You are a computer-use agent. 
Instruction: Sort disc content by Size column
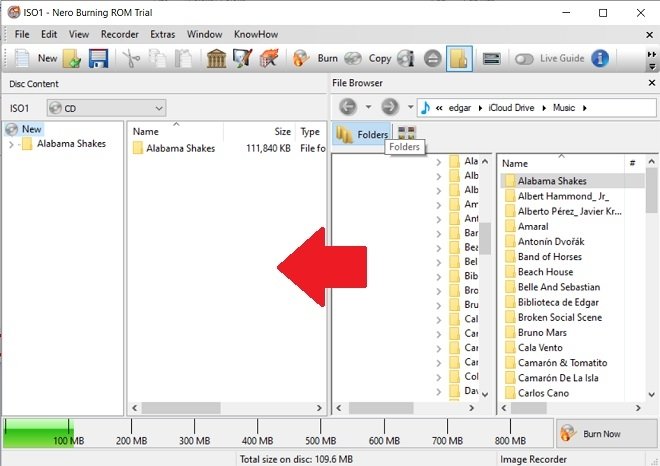(259, 131)
